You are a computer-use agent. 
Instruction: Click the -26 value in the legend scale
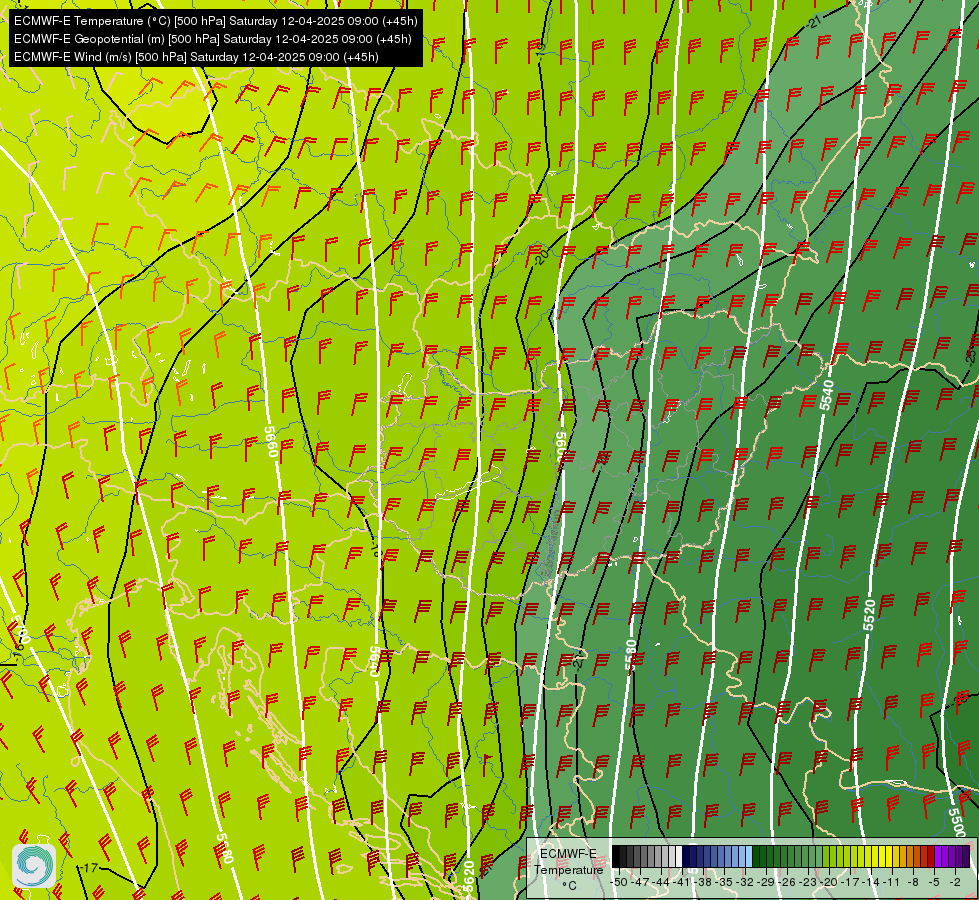pyautogui.click(x=788, y=882)
